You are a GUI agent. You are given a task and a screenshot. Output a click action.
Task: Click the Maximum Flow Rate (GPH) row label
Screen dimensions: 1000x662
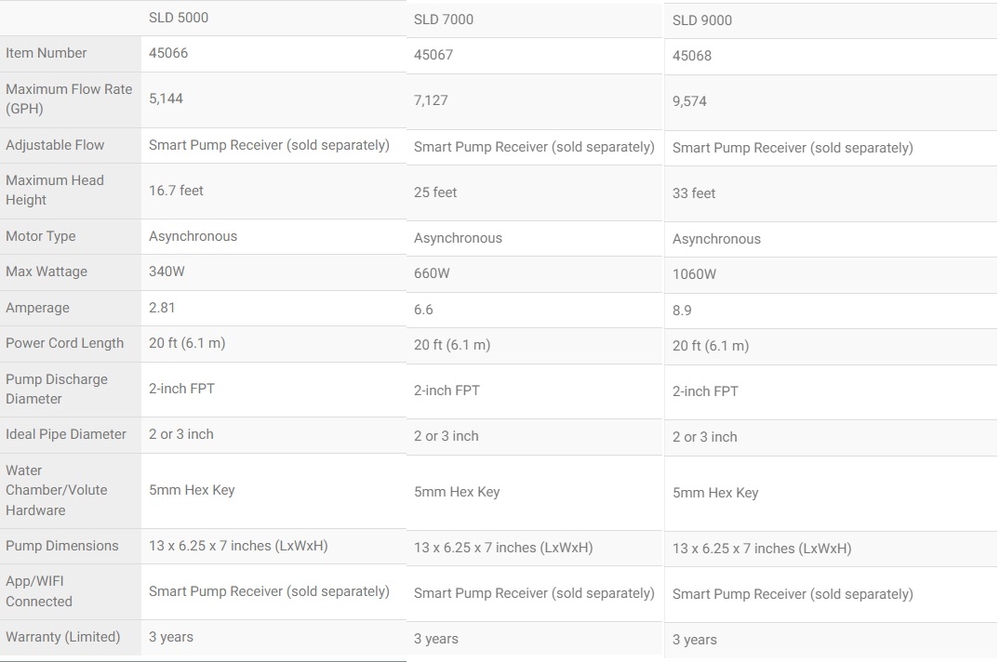(x=69, y=99)
